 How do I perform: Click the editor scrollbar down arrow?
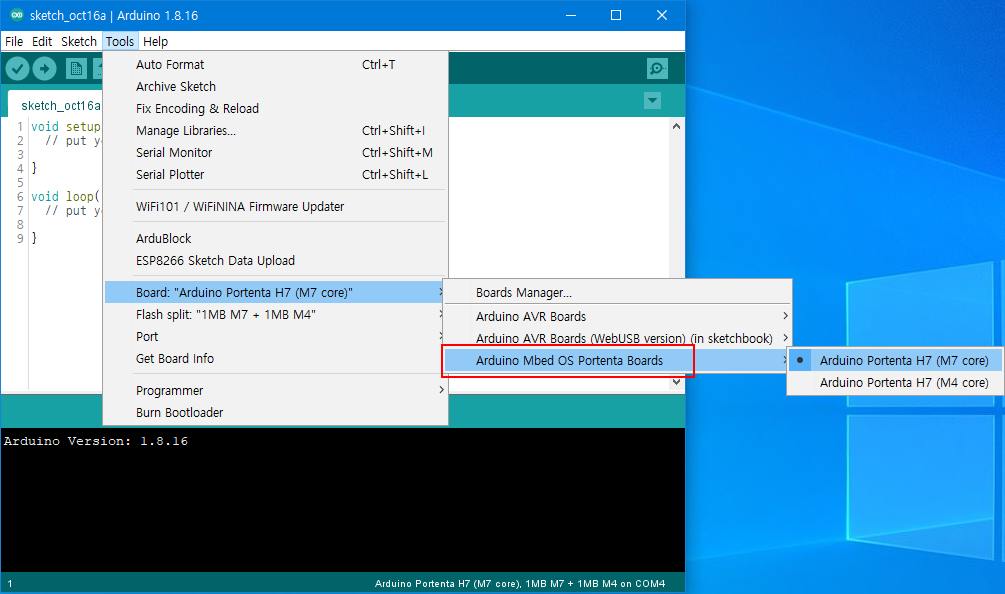(676, 383)
